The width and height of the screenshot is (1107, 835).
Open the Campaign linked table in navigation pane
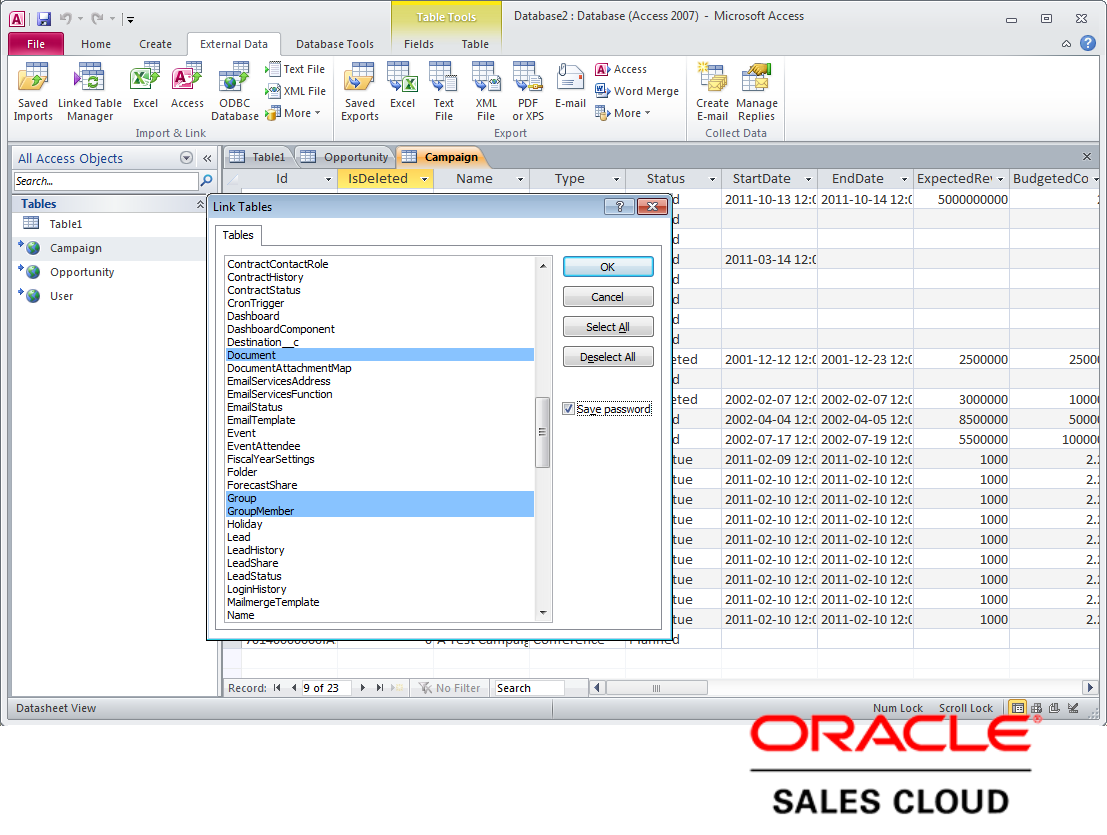(76, 248)
